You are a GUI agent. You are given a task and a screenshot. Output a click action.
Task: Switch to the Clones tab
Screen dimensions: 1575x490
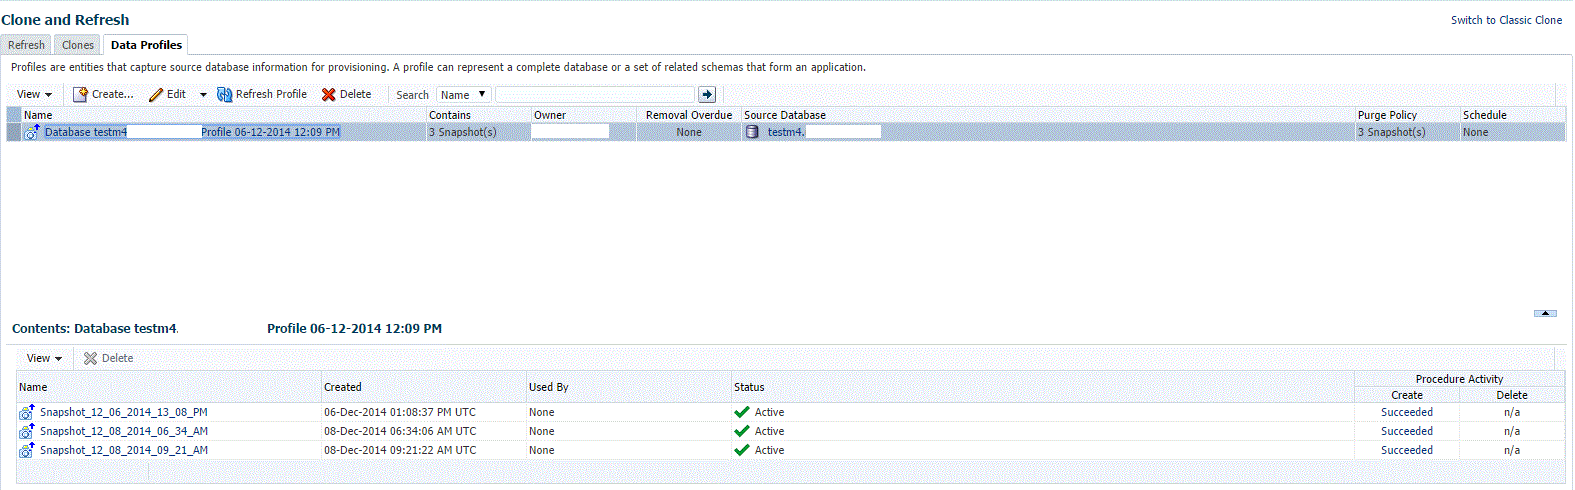coord(77,45)
